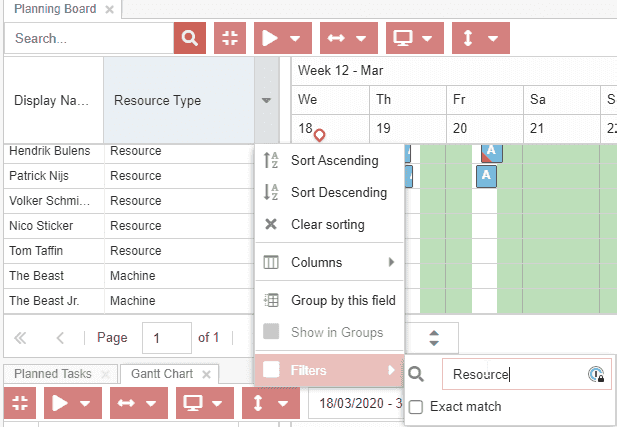The image size is (617, 427).
Task: Open the Filters submenu arrow
Action: (x=391, y=370)
